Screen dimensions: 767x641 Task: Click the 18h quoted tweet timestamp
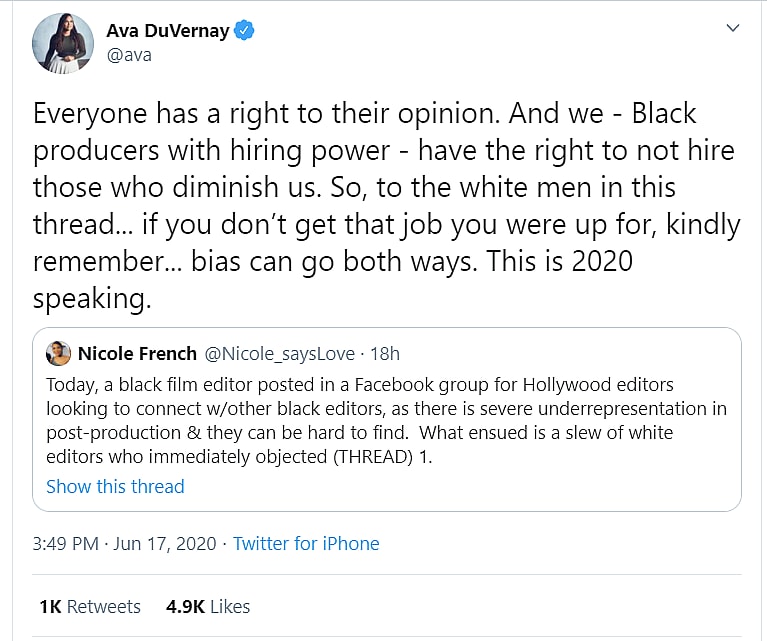tap(384, 353)
